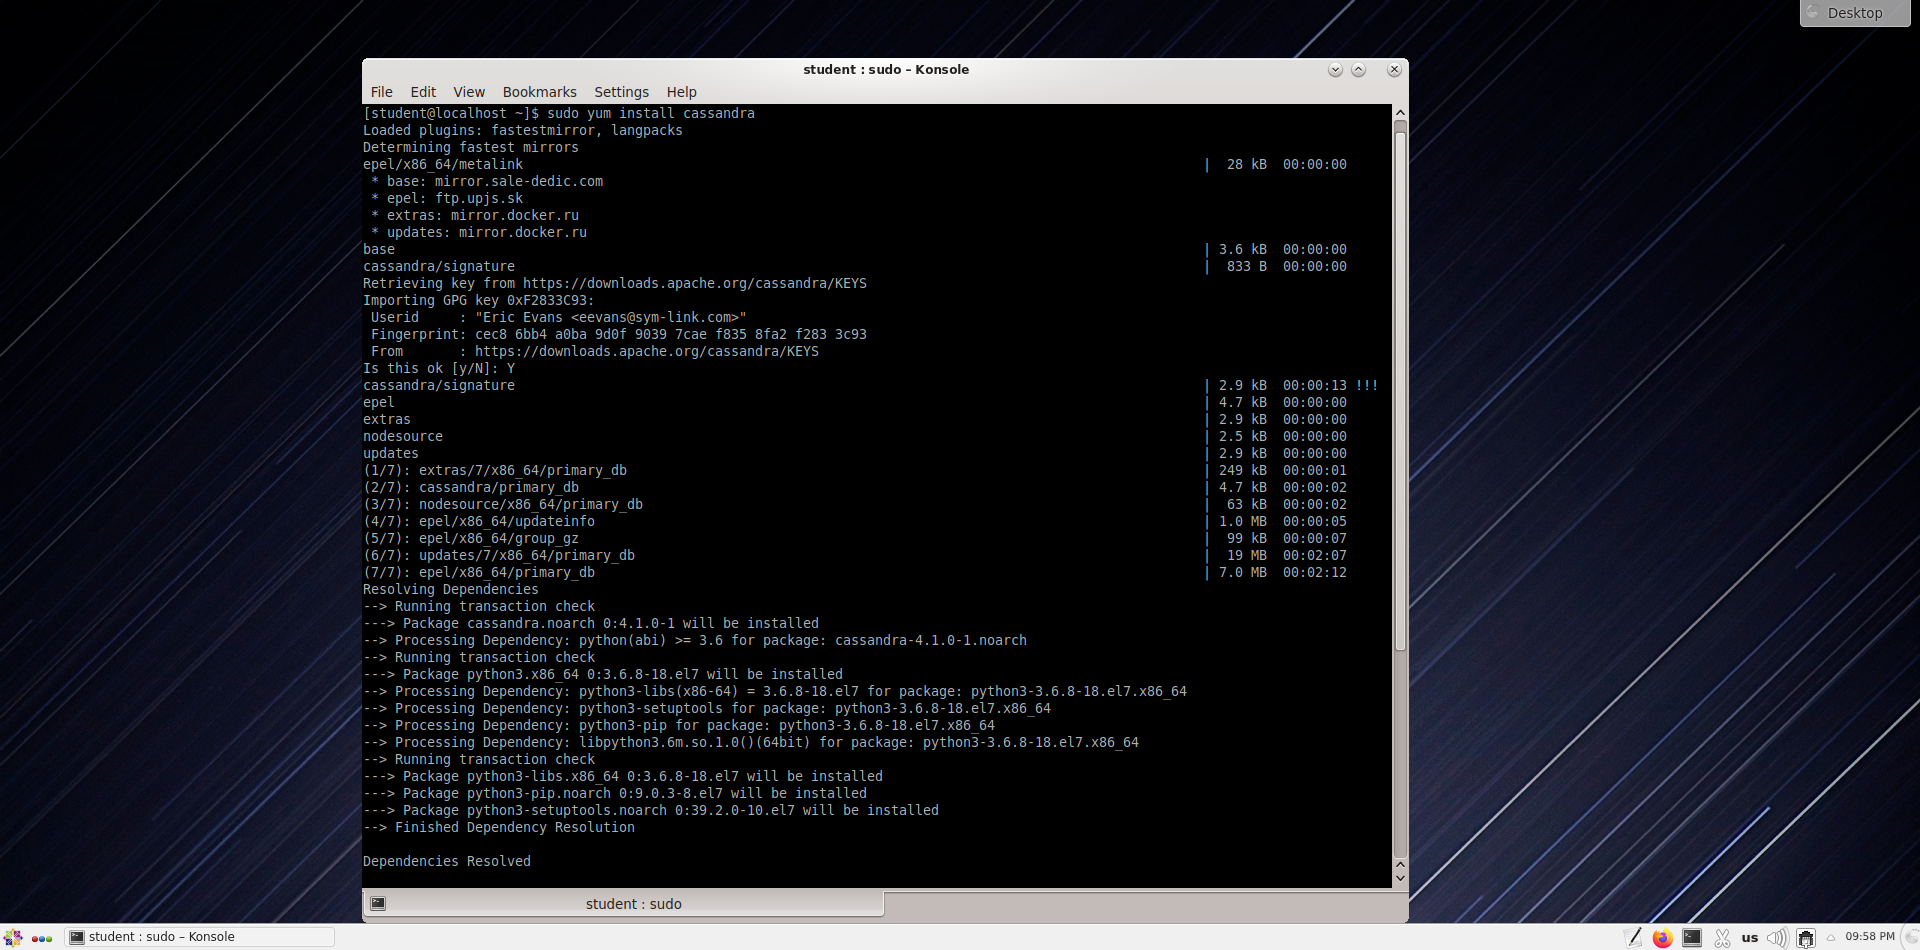Image resolution: width=1920 pixels, height=950 pixels.
Task: Open the File menu in Konsole
Action: point(381,92)
